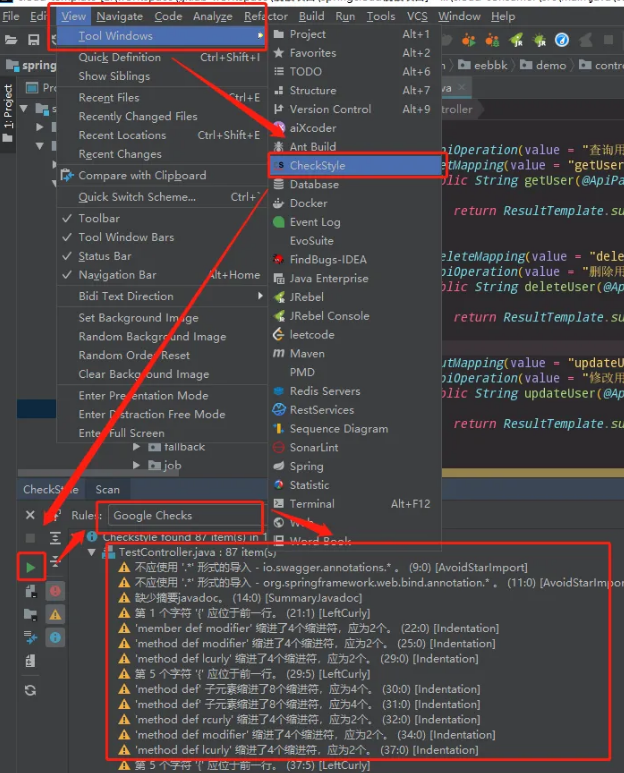
Task: Choose the RestServices tool window
Action: click(x=355, y=410)
